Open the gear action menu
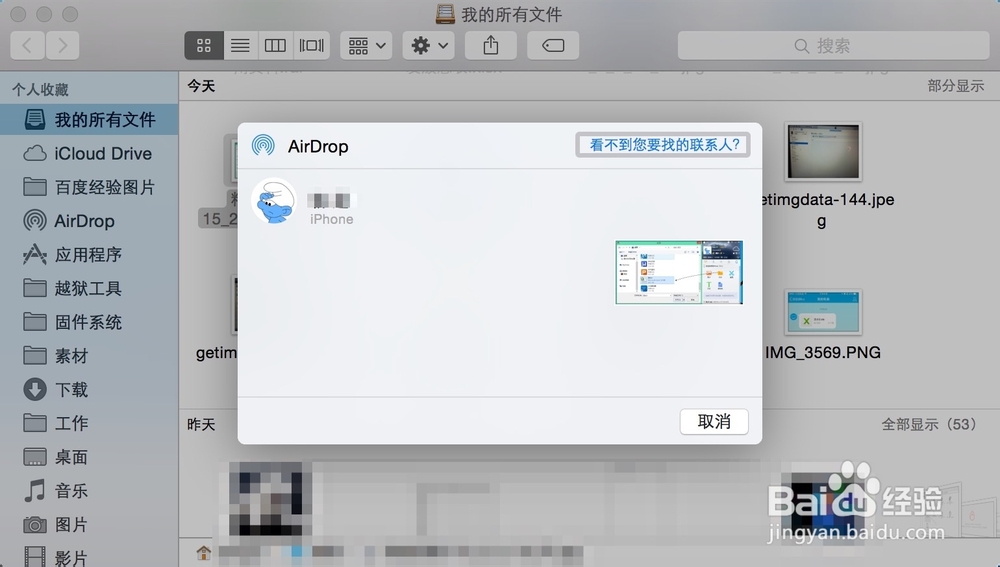Viewport: 1000px width, 567px height. 429,45
